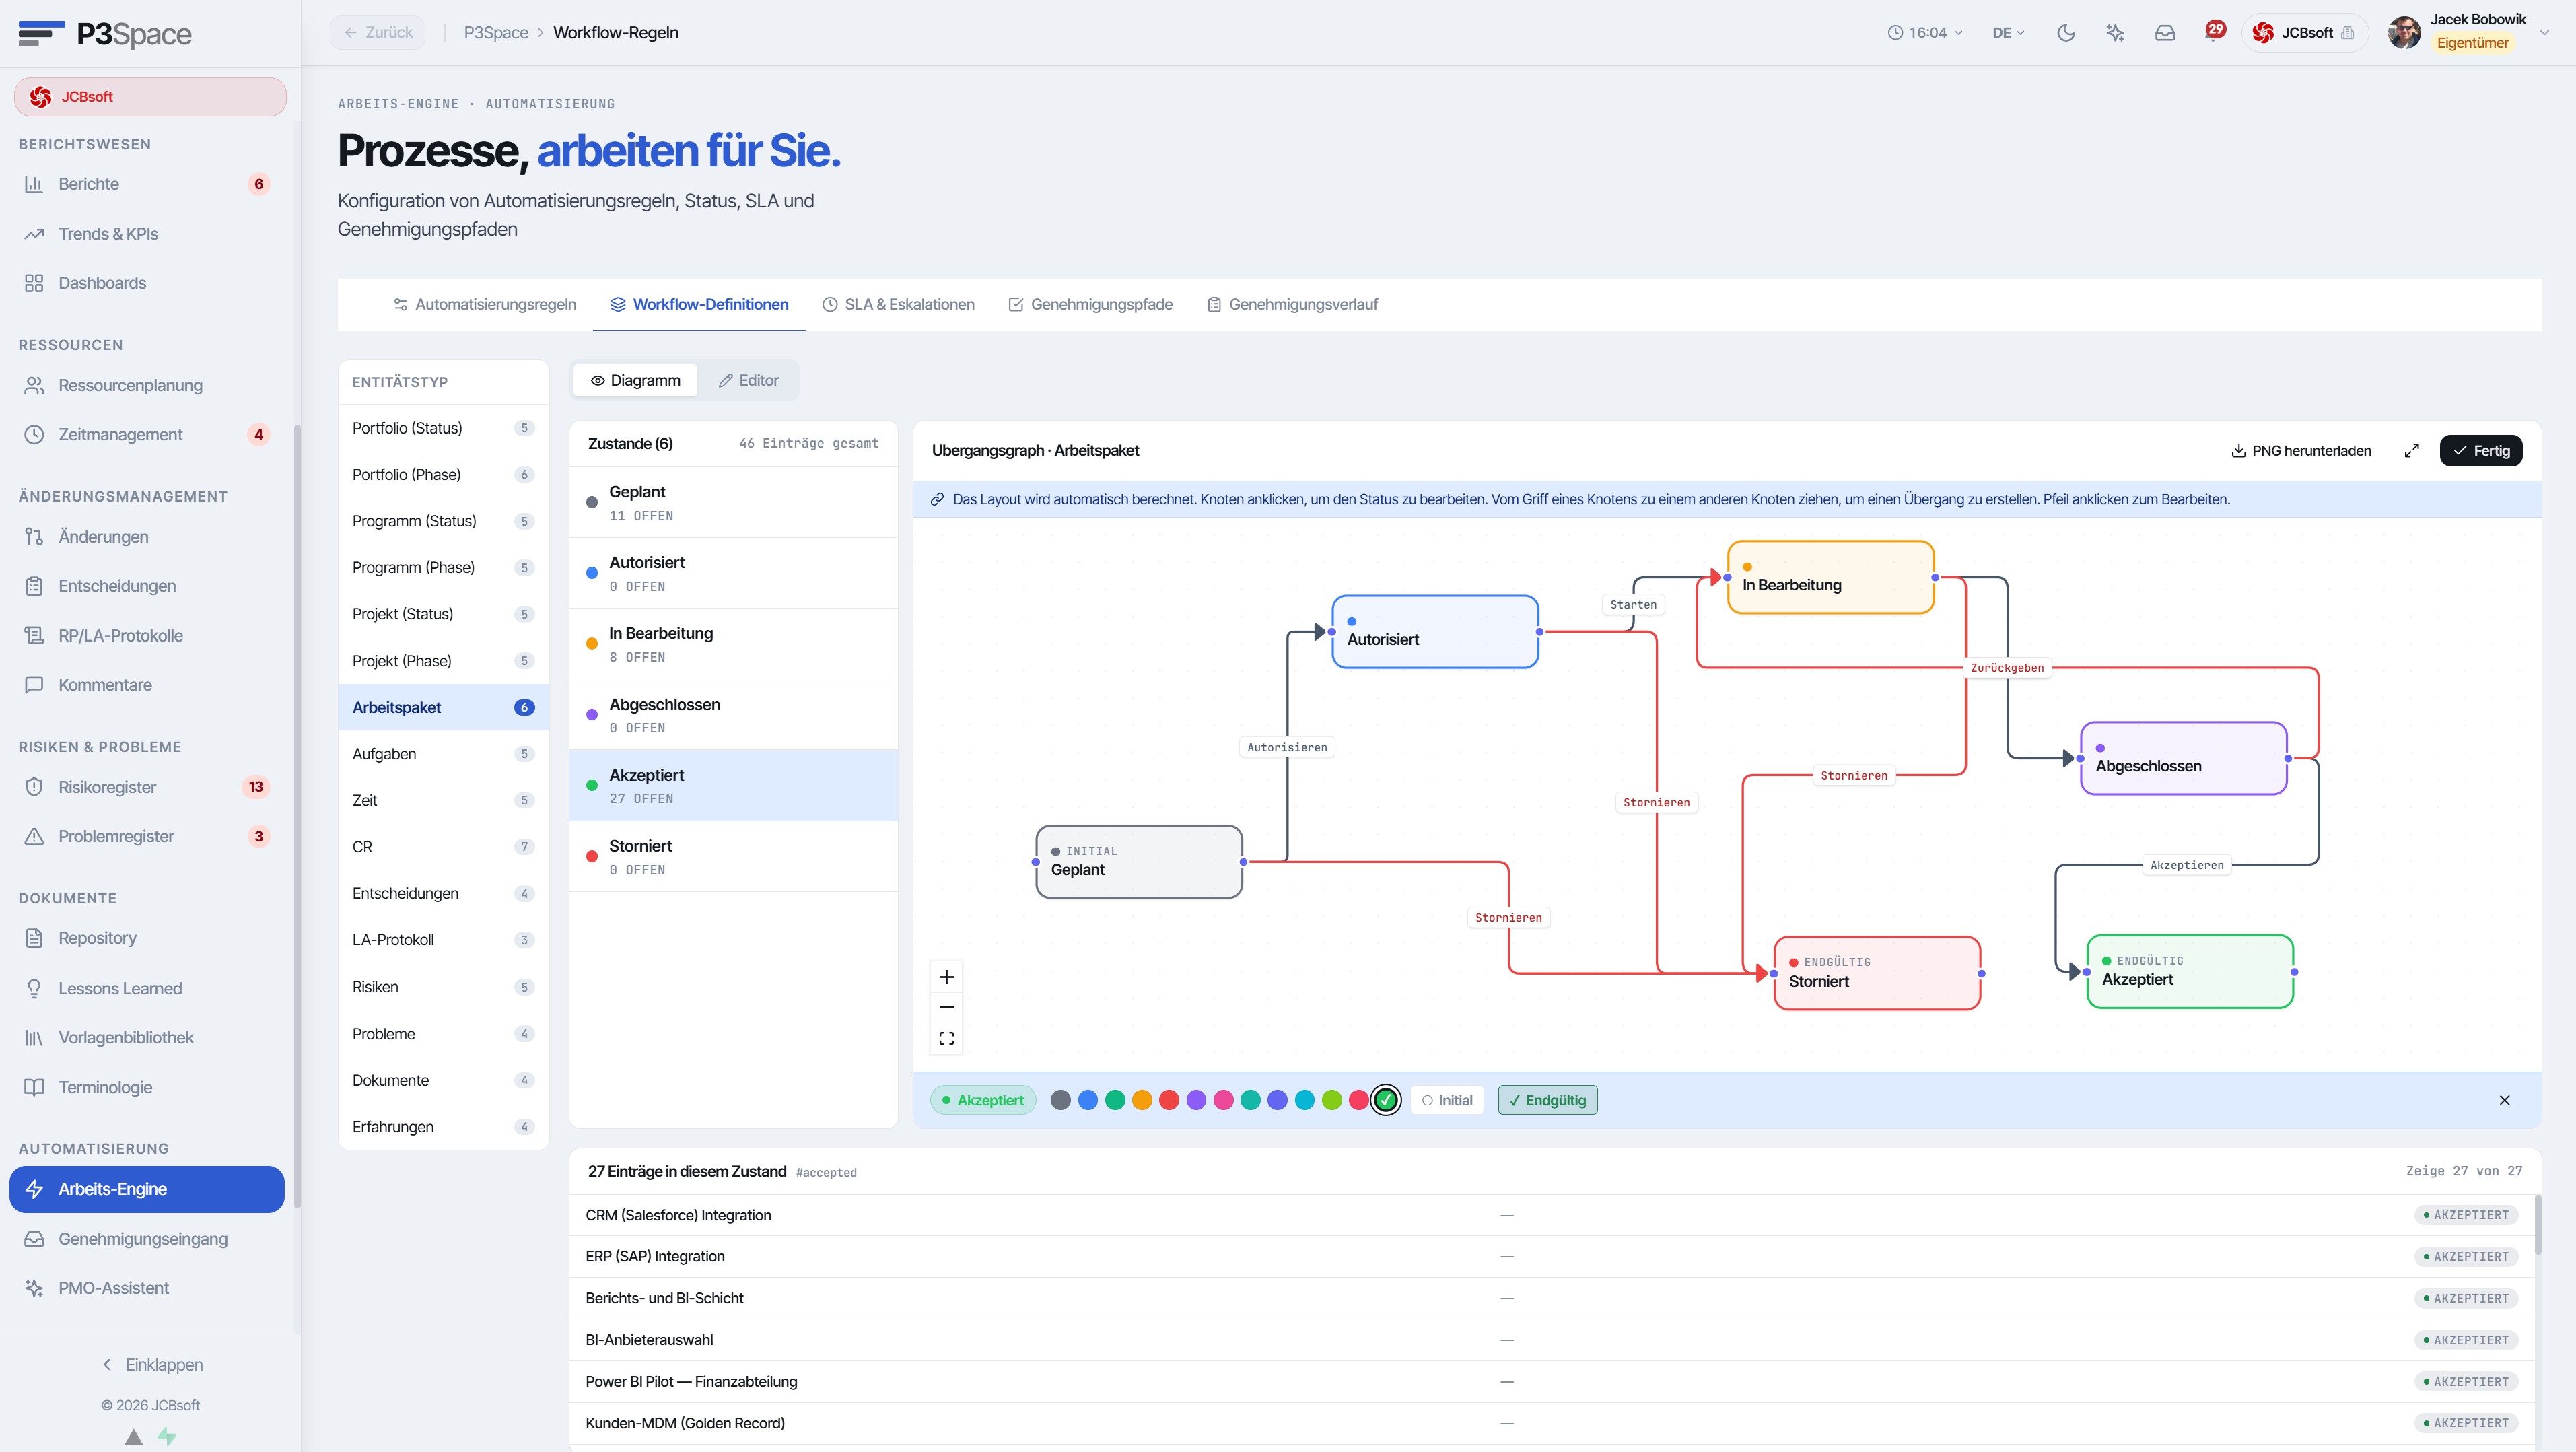
Task: Click the Zurück back button
Action: [378, 33]
